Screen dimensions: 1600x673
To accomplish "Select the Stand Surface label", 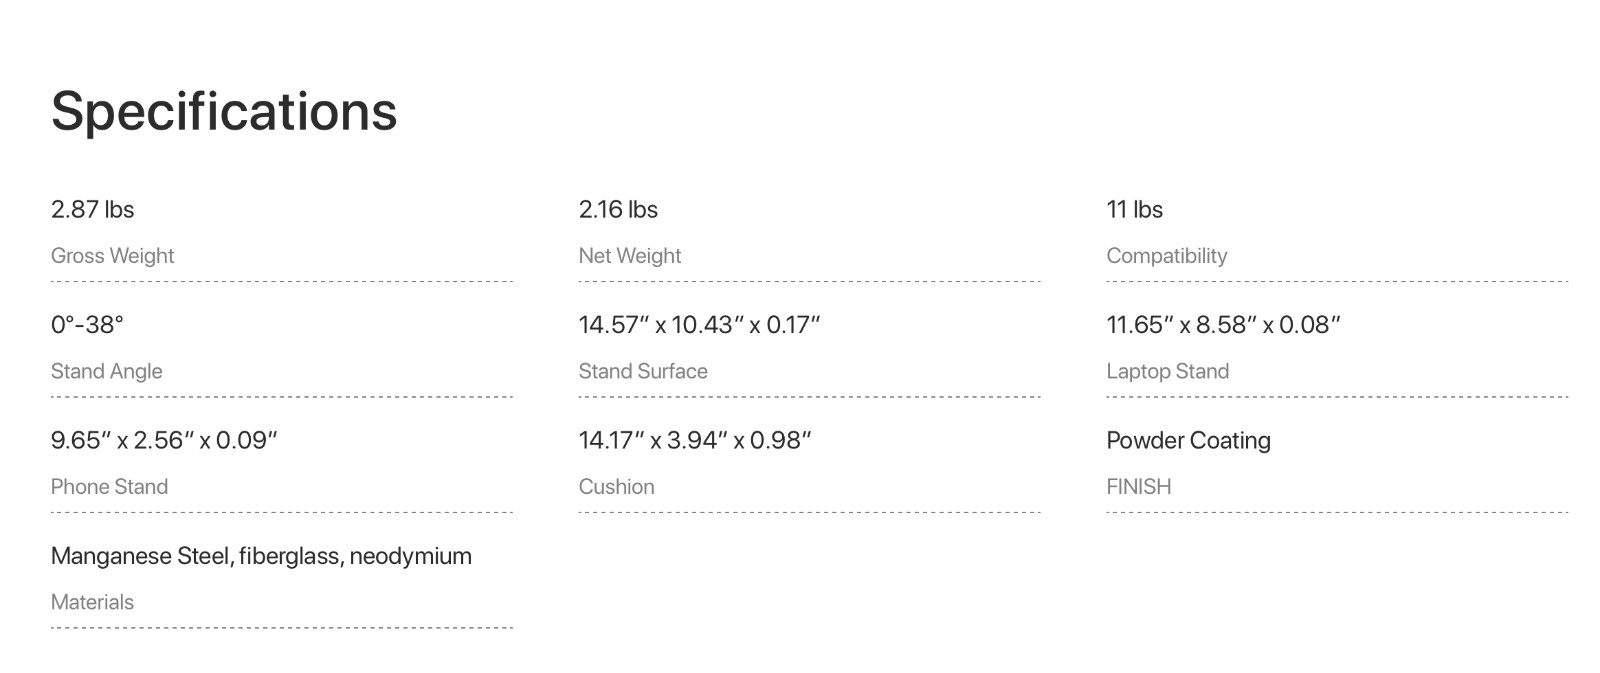I will tap(642, 371).
